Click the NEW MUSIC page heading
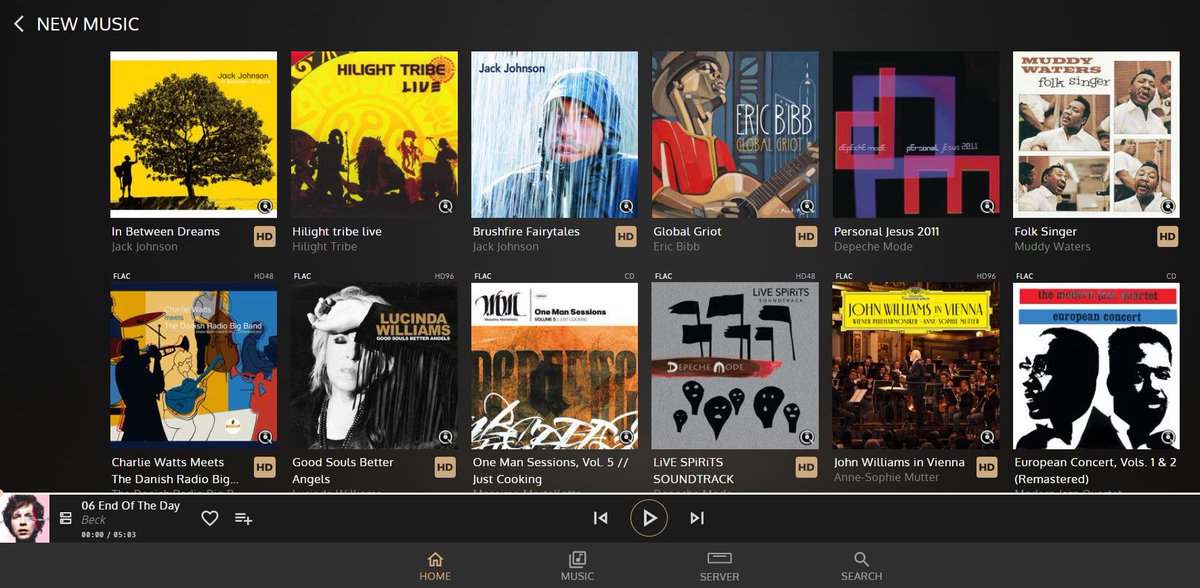The height and width of the screenshot is (588, 1200). click(88, 24)
